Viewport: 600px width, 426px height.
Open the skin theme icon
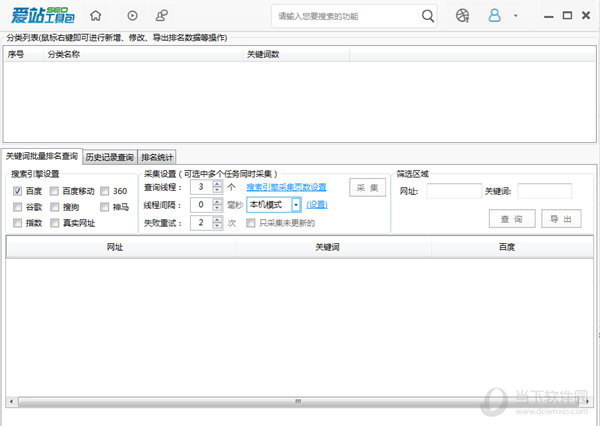coord(462,16)
